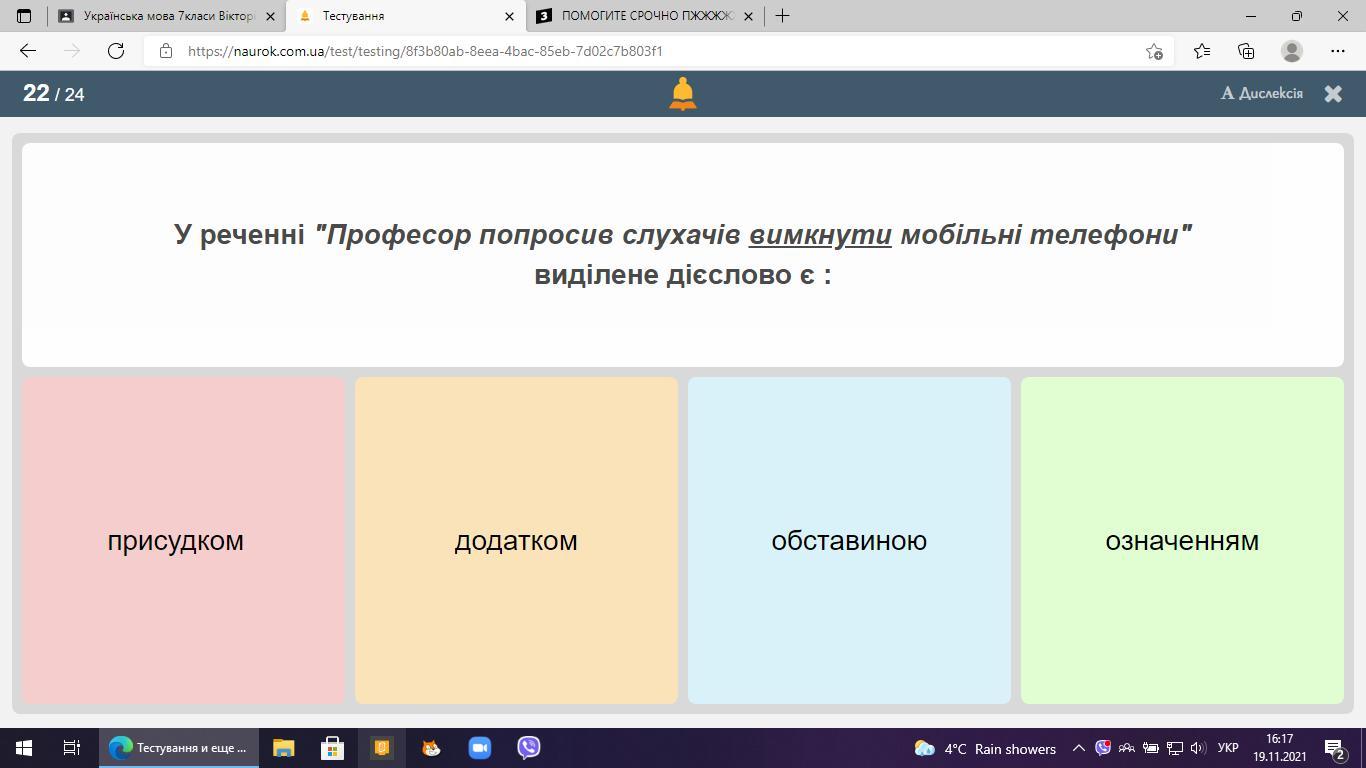Go back to the previous page

pyautogui.click(x=28, y=51)
